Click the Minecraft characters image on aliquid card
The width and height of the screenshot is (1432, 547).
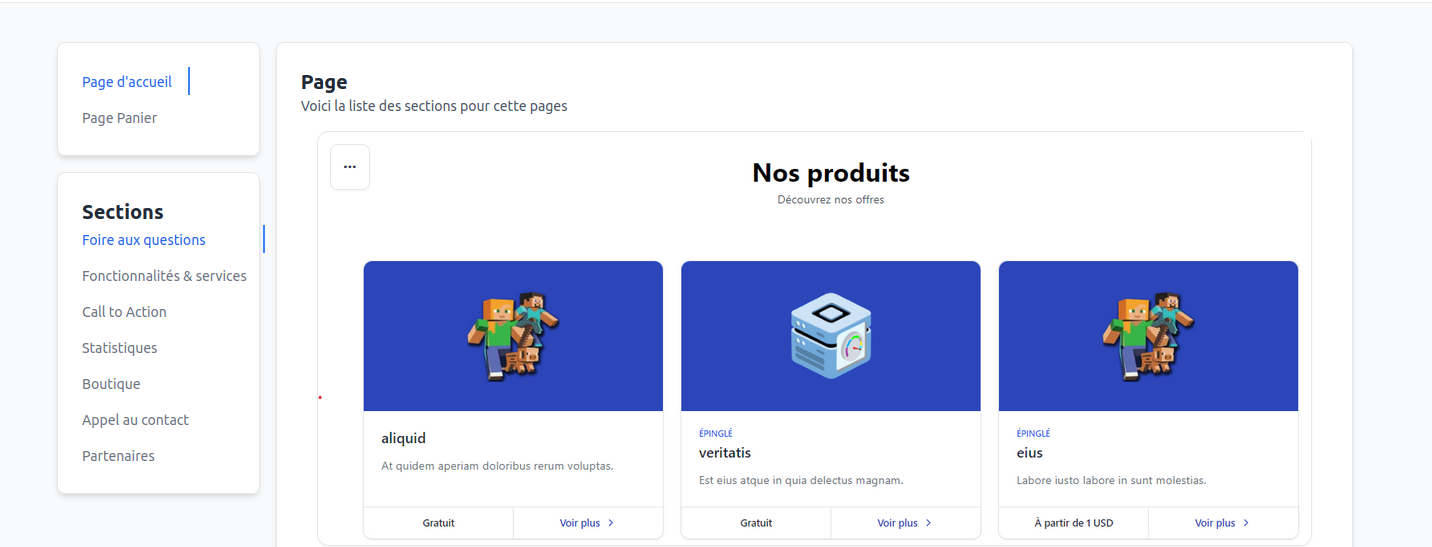coord(513,336)
